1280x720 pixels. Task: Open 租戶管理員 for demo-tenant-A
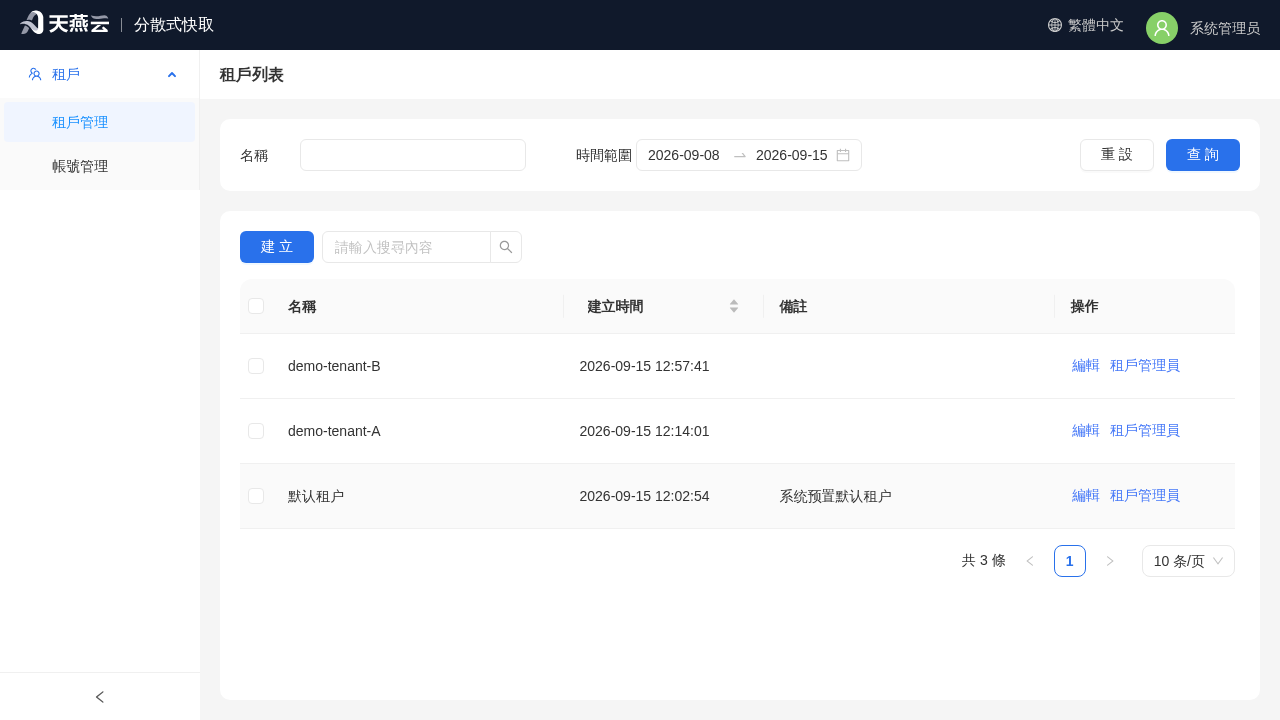click(1145, 431)
